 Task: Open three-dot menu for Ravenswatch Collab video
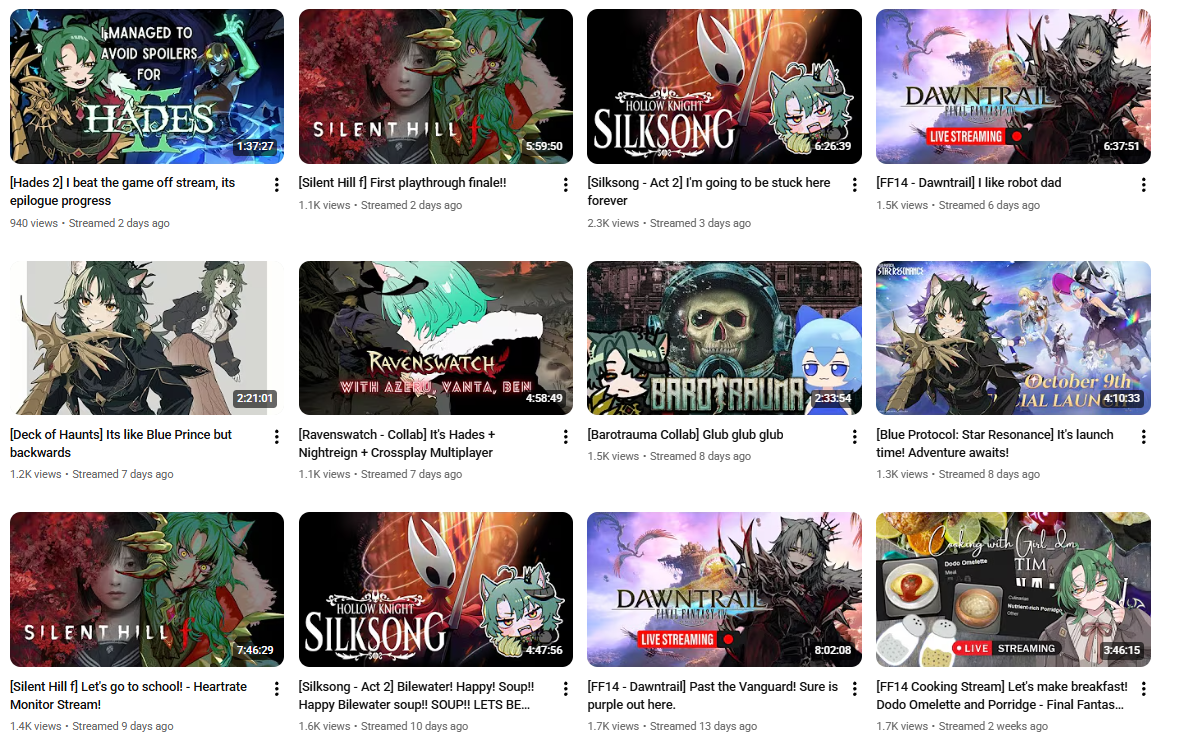click(x=566, y=437)
